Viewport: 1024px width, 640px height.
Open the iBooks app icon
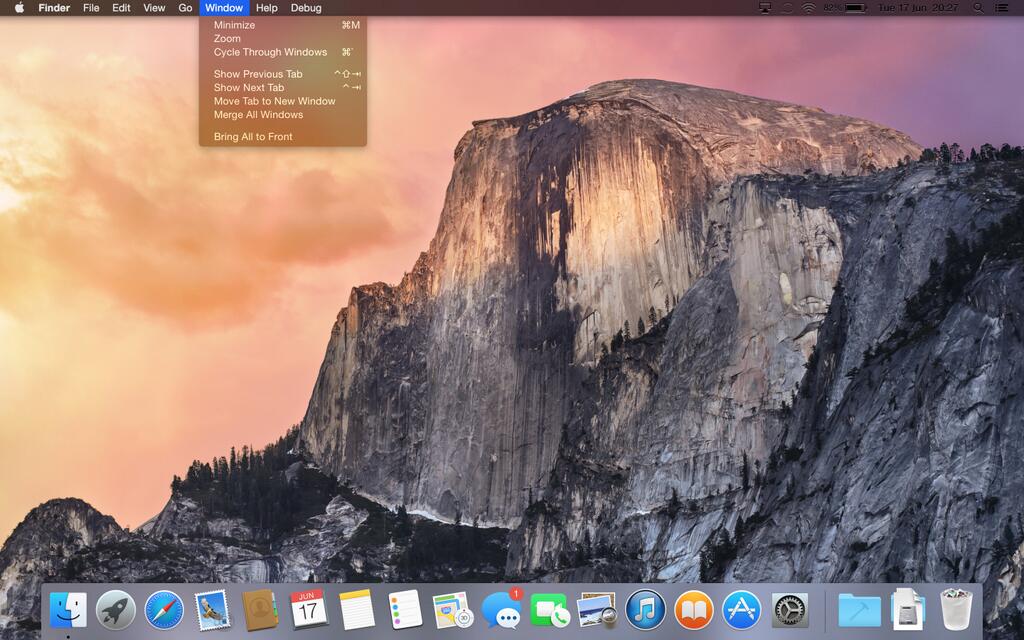coord(693,610)
